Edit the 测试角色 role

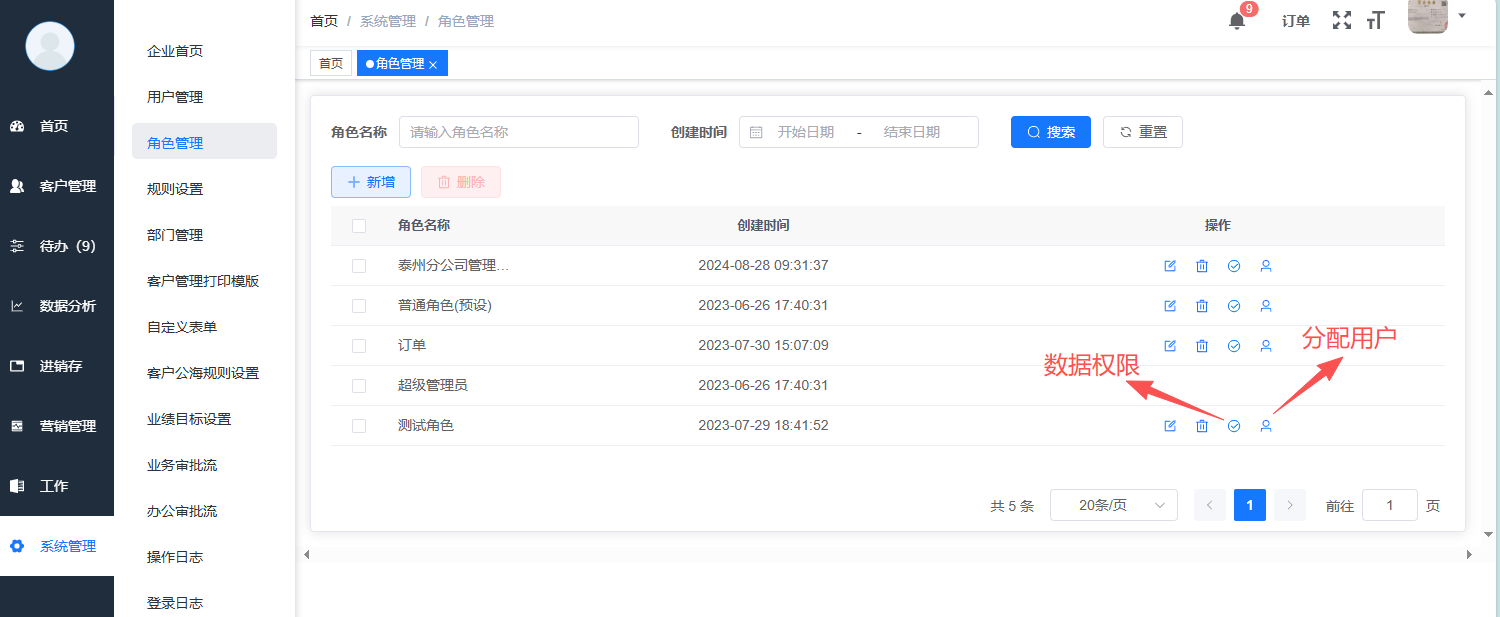point(1170,426)
